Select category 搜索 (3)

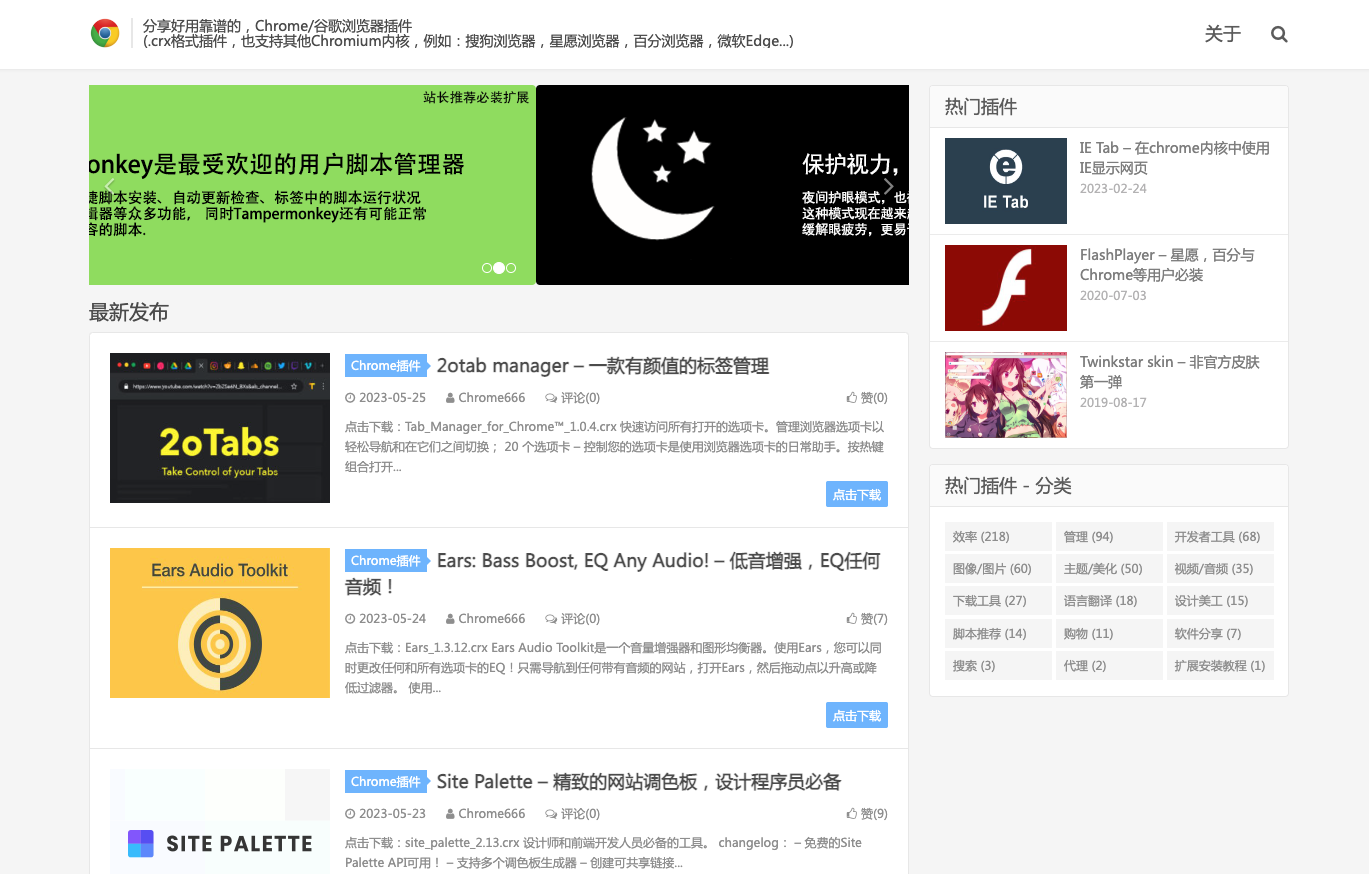[998, 666]
